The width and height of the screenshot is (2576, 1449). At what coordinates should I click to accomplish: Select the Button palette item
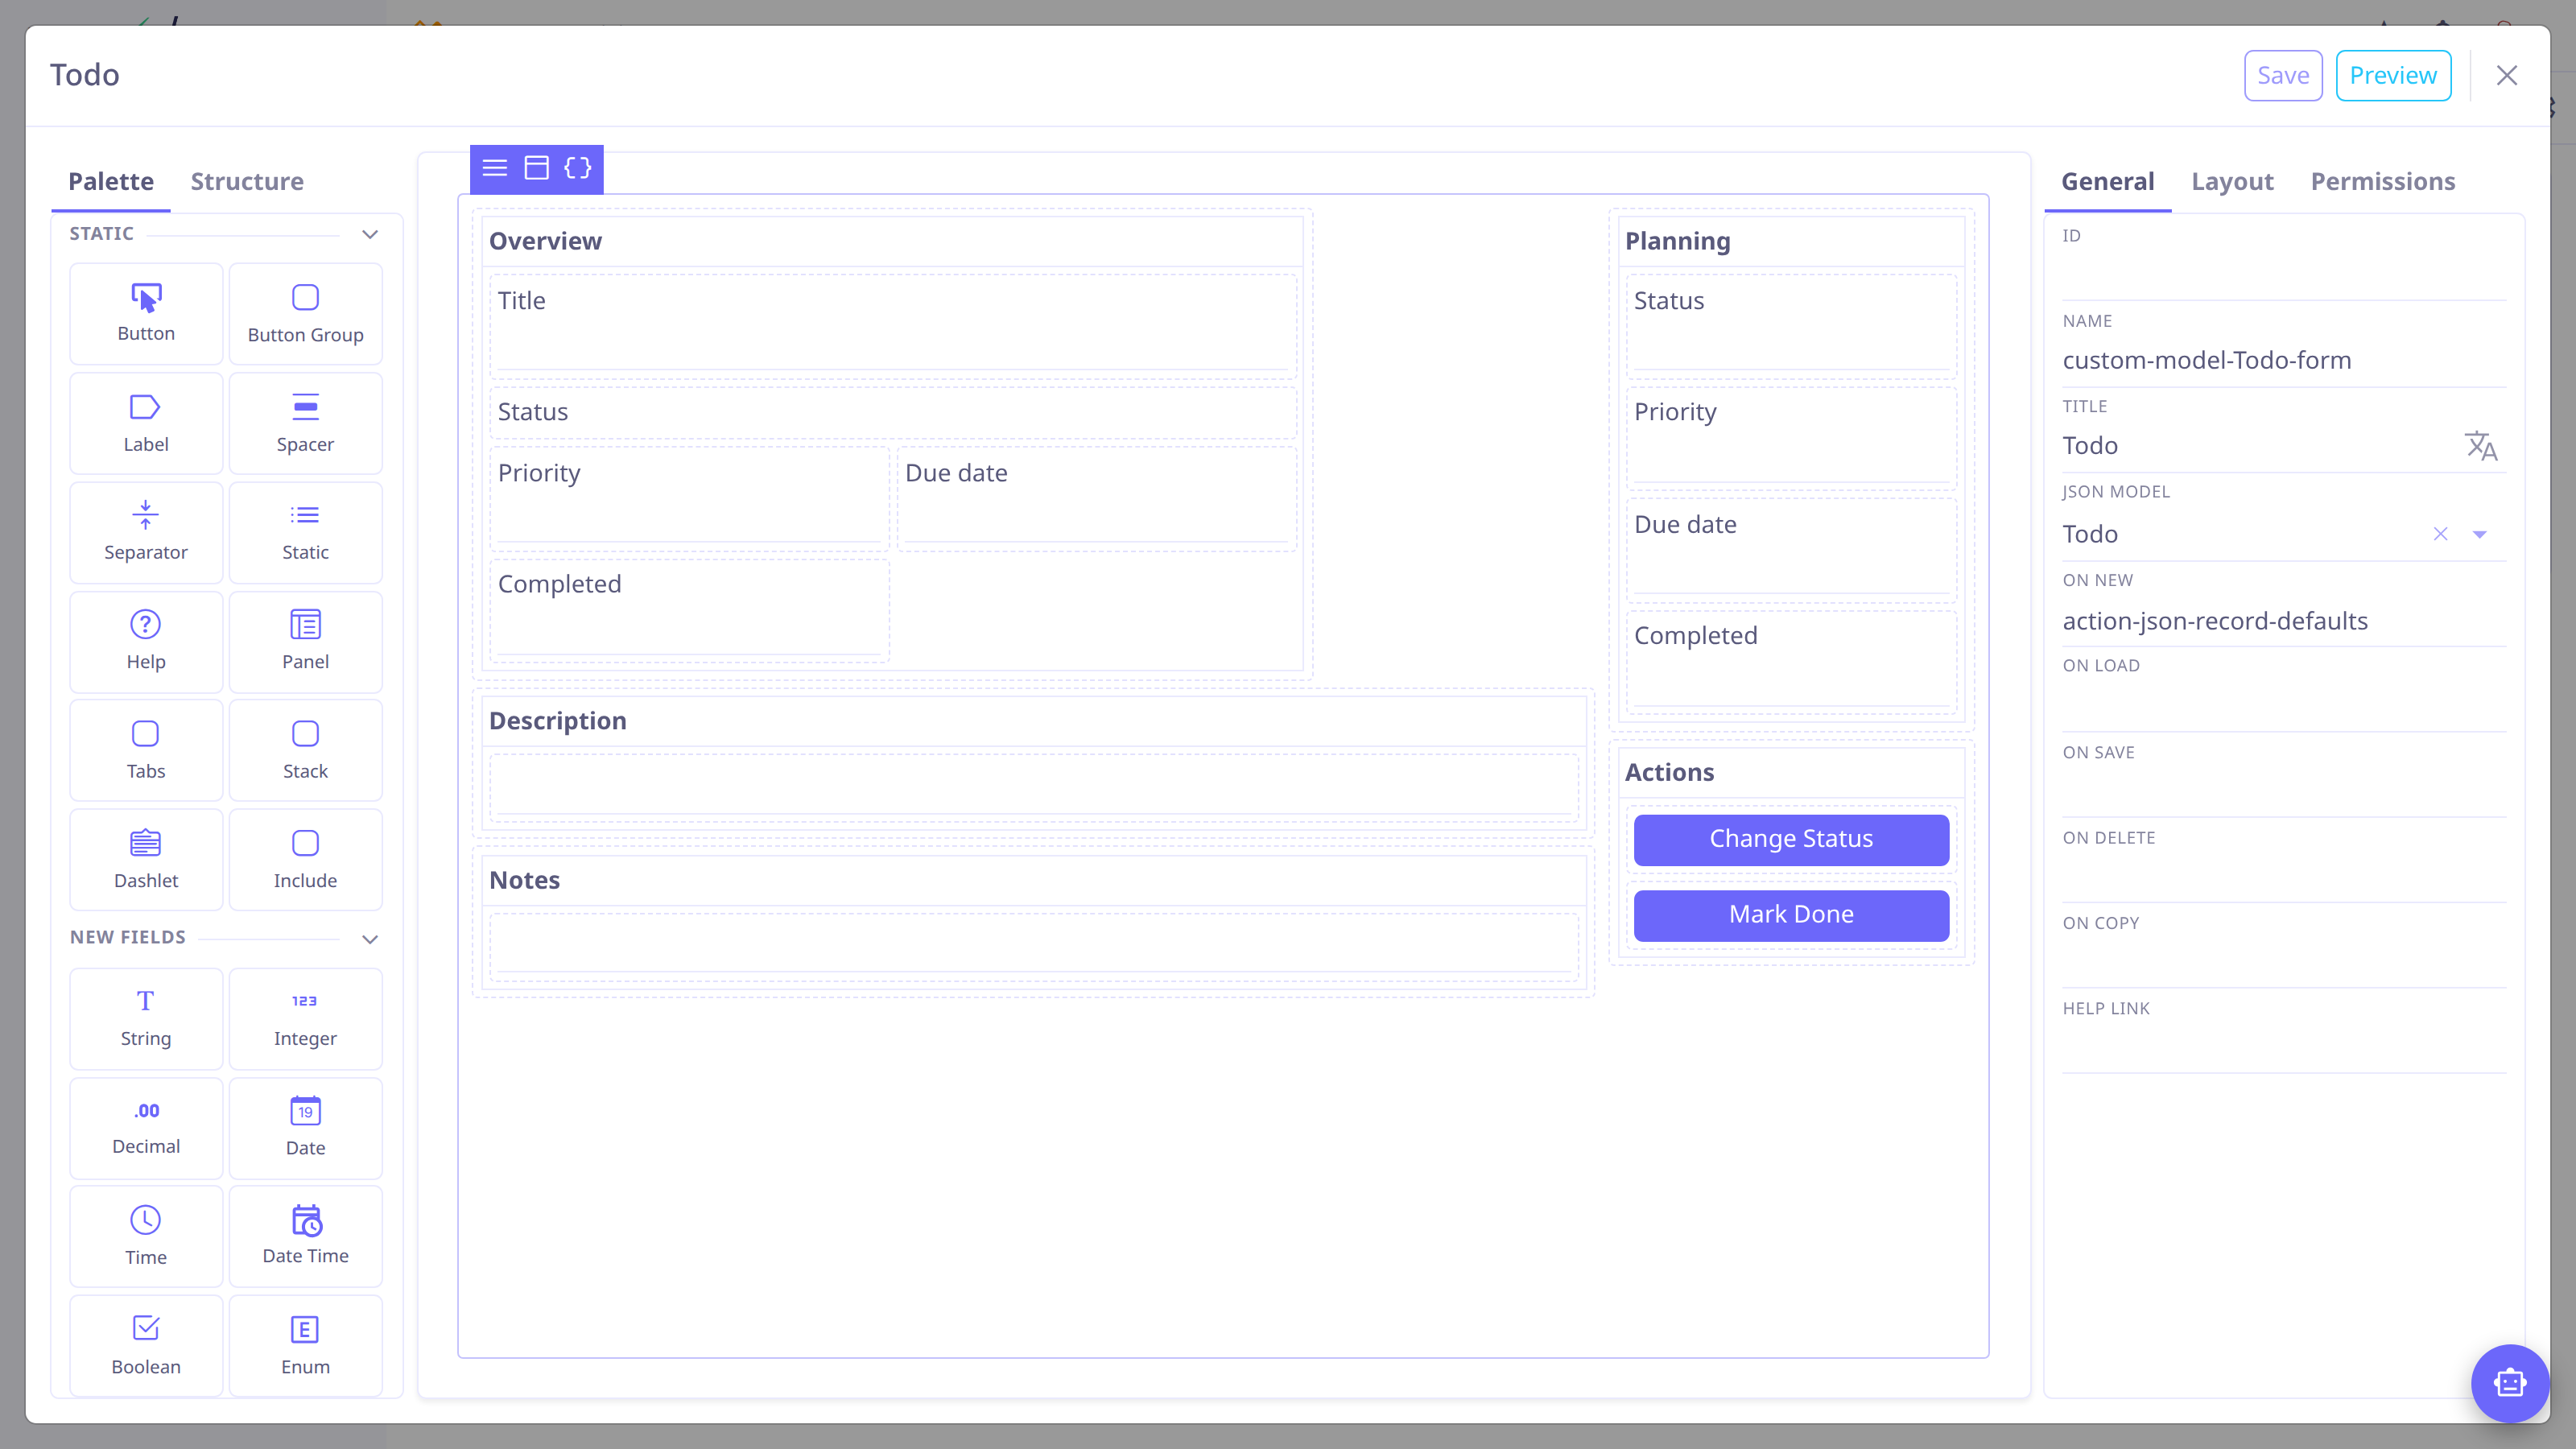[x=146, y=313]
